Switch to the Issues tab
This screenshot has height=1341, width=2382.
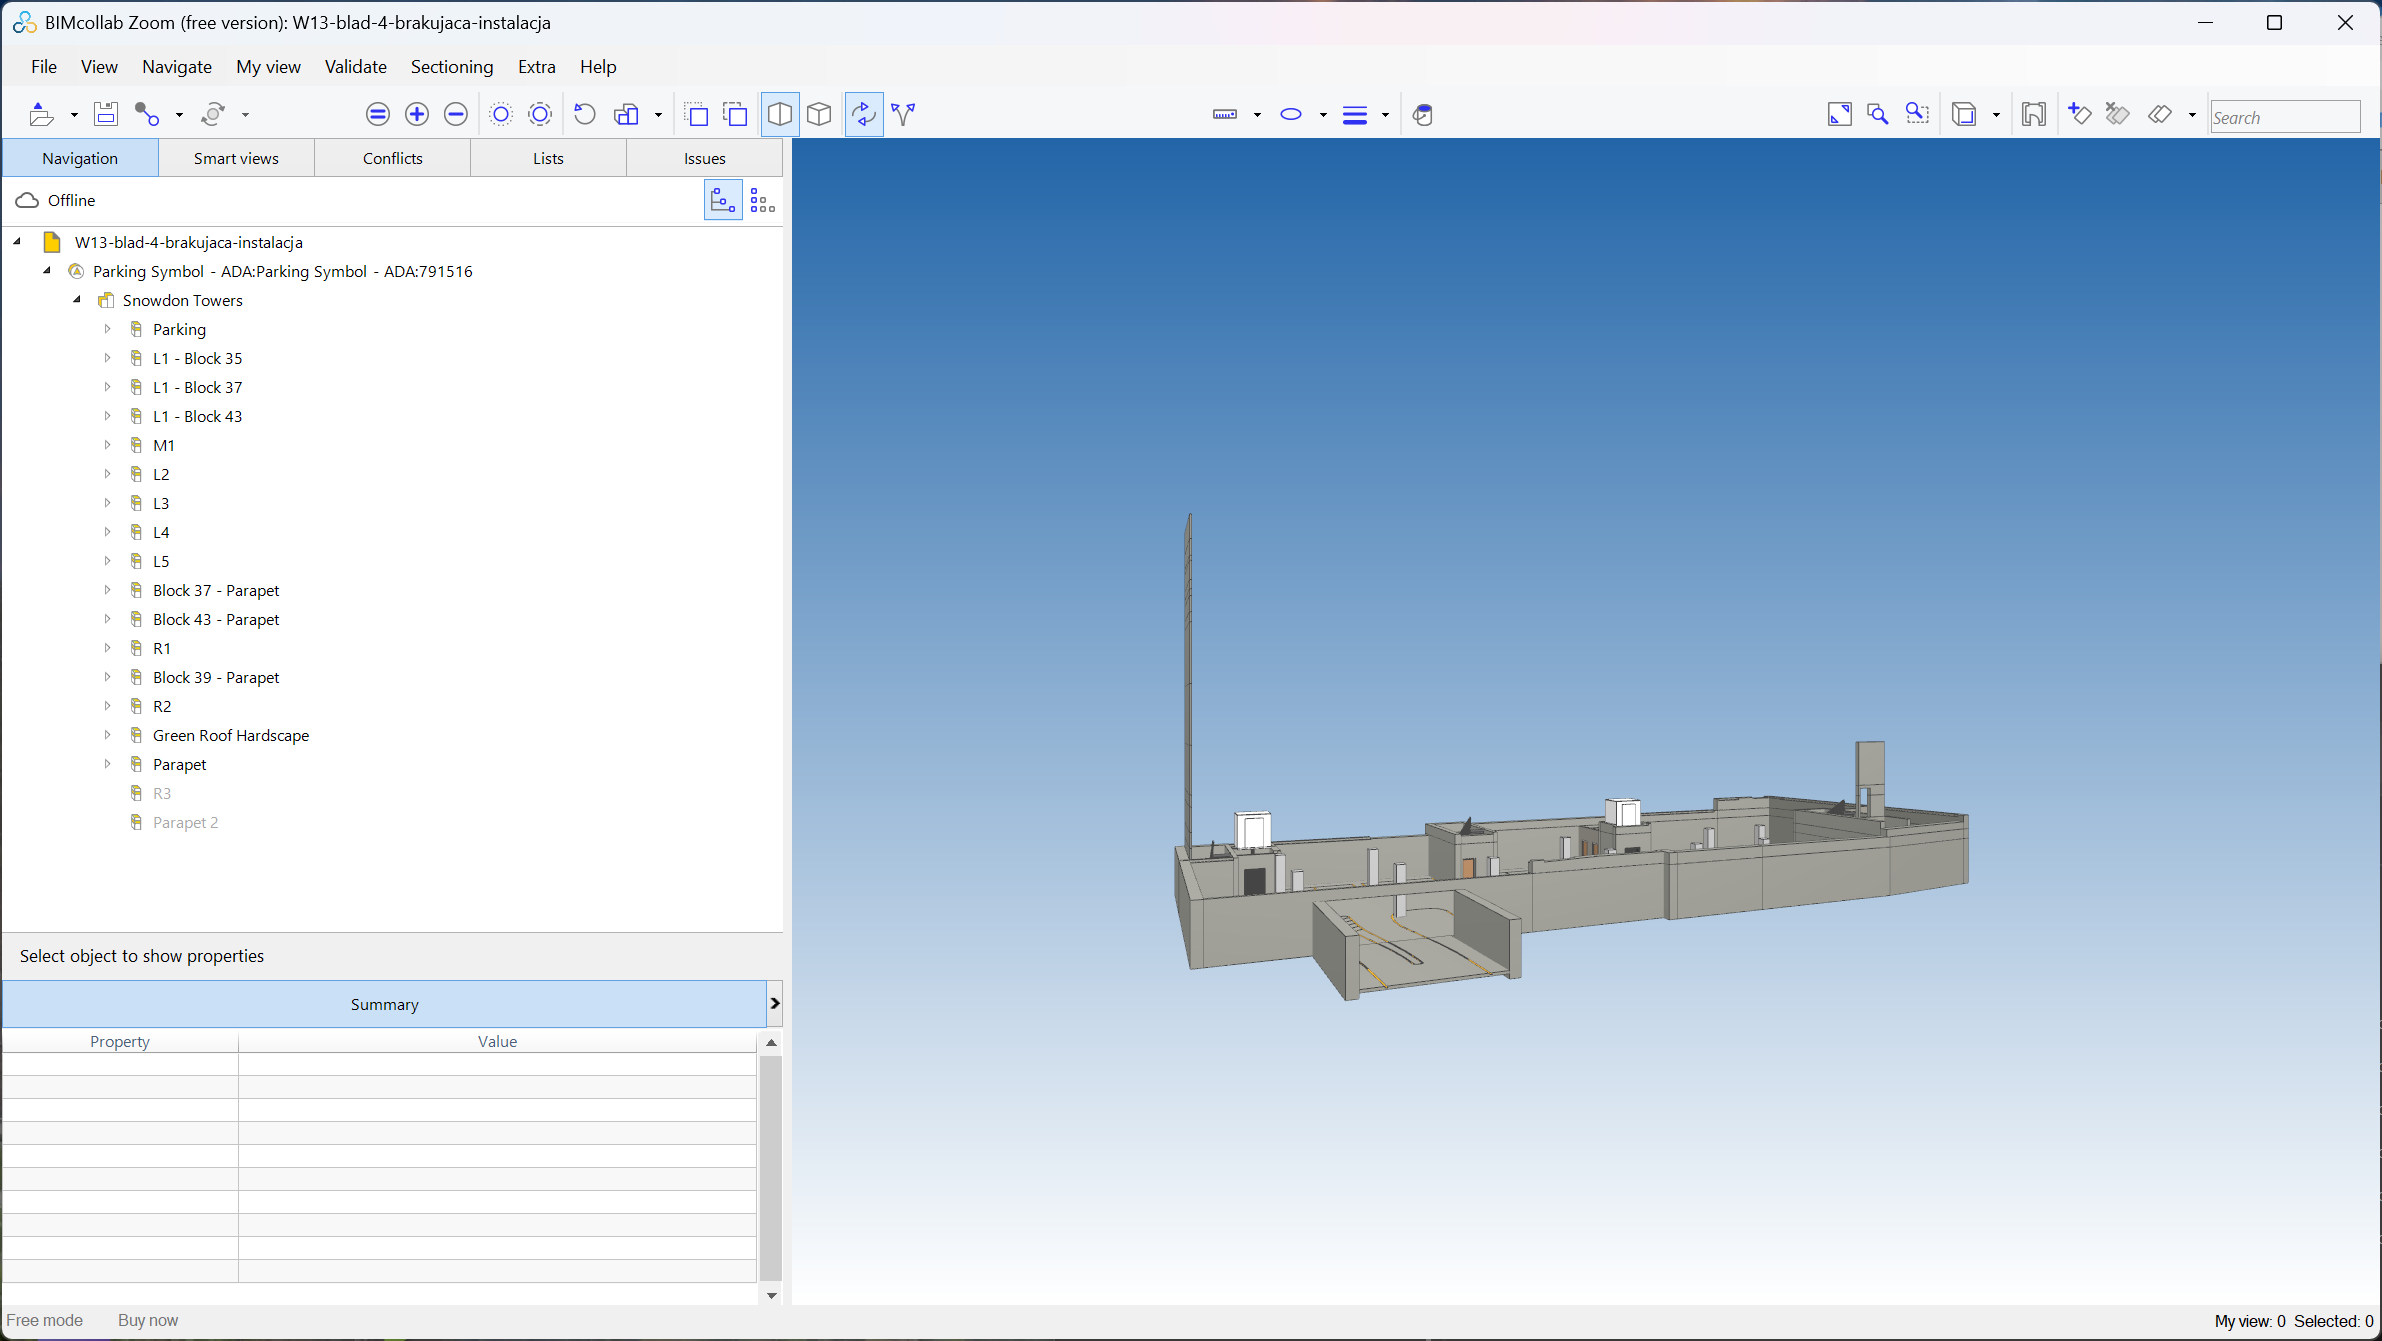pos(705,158)
